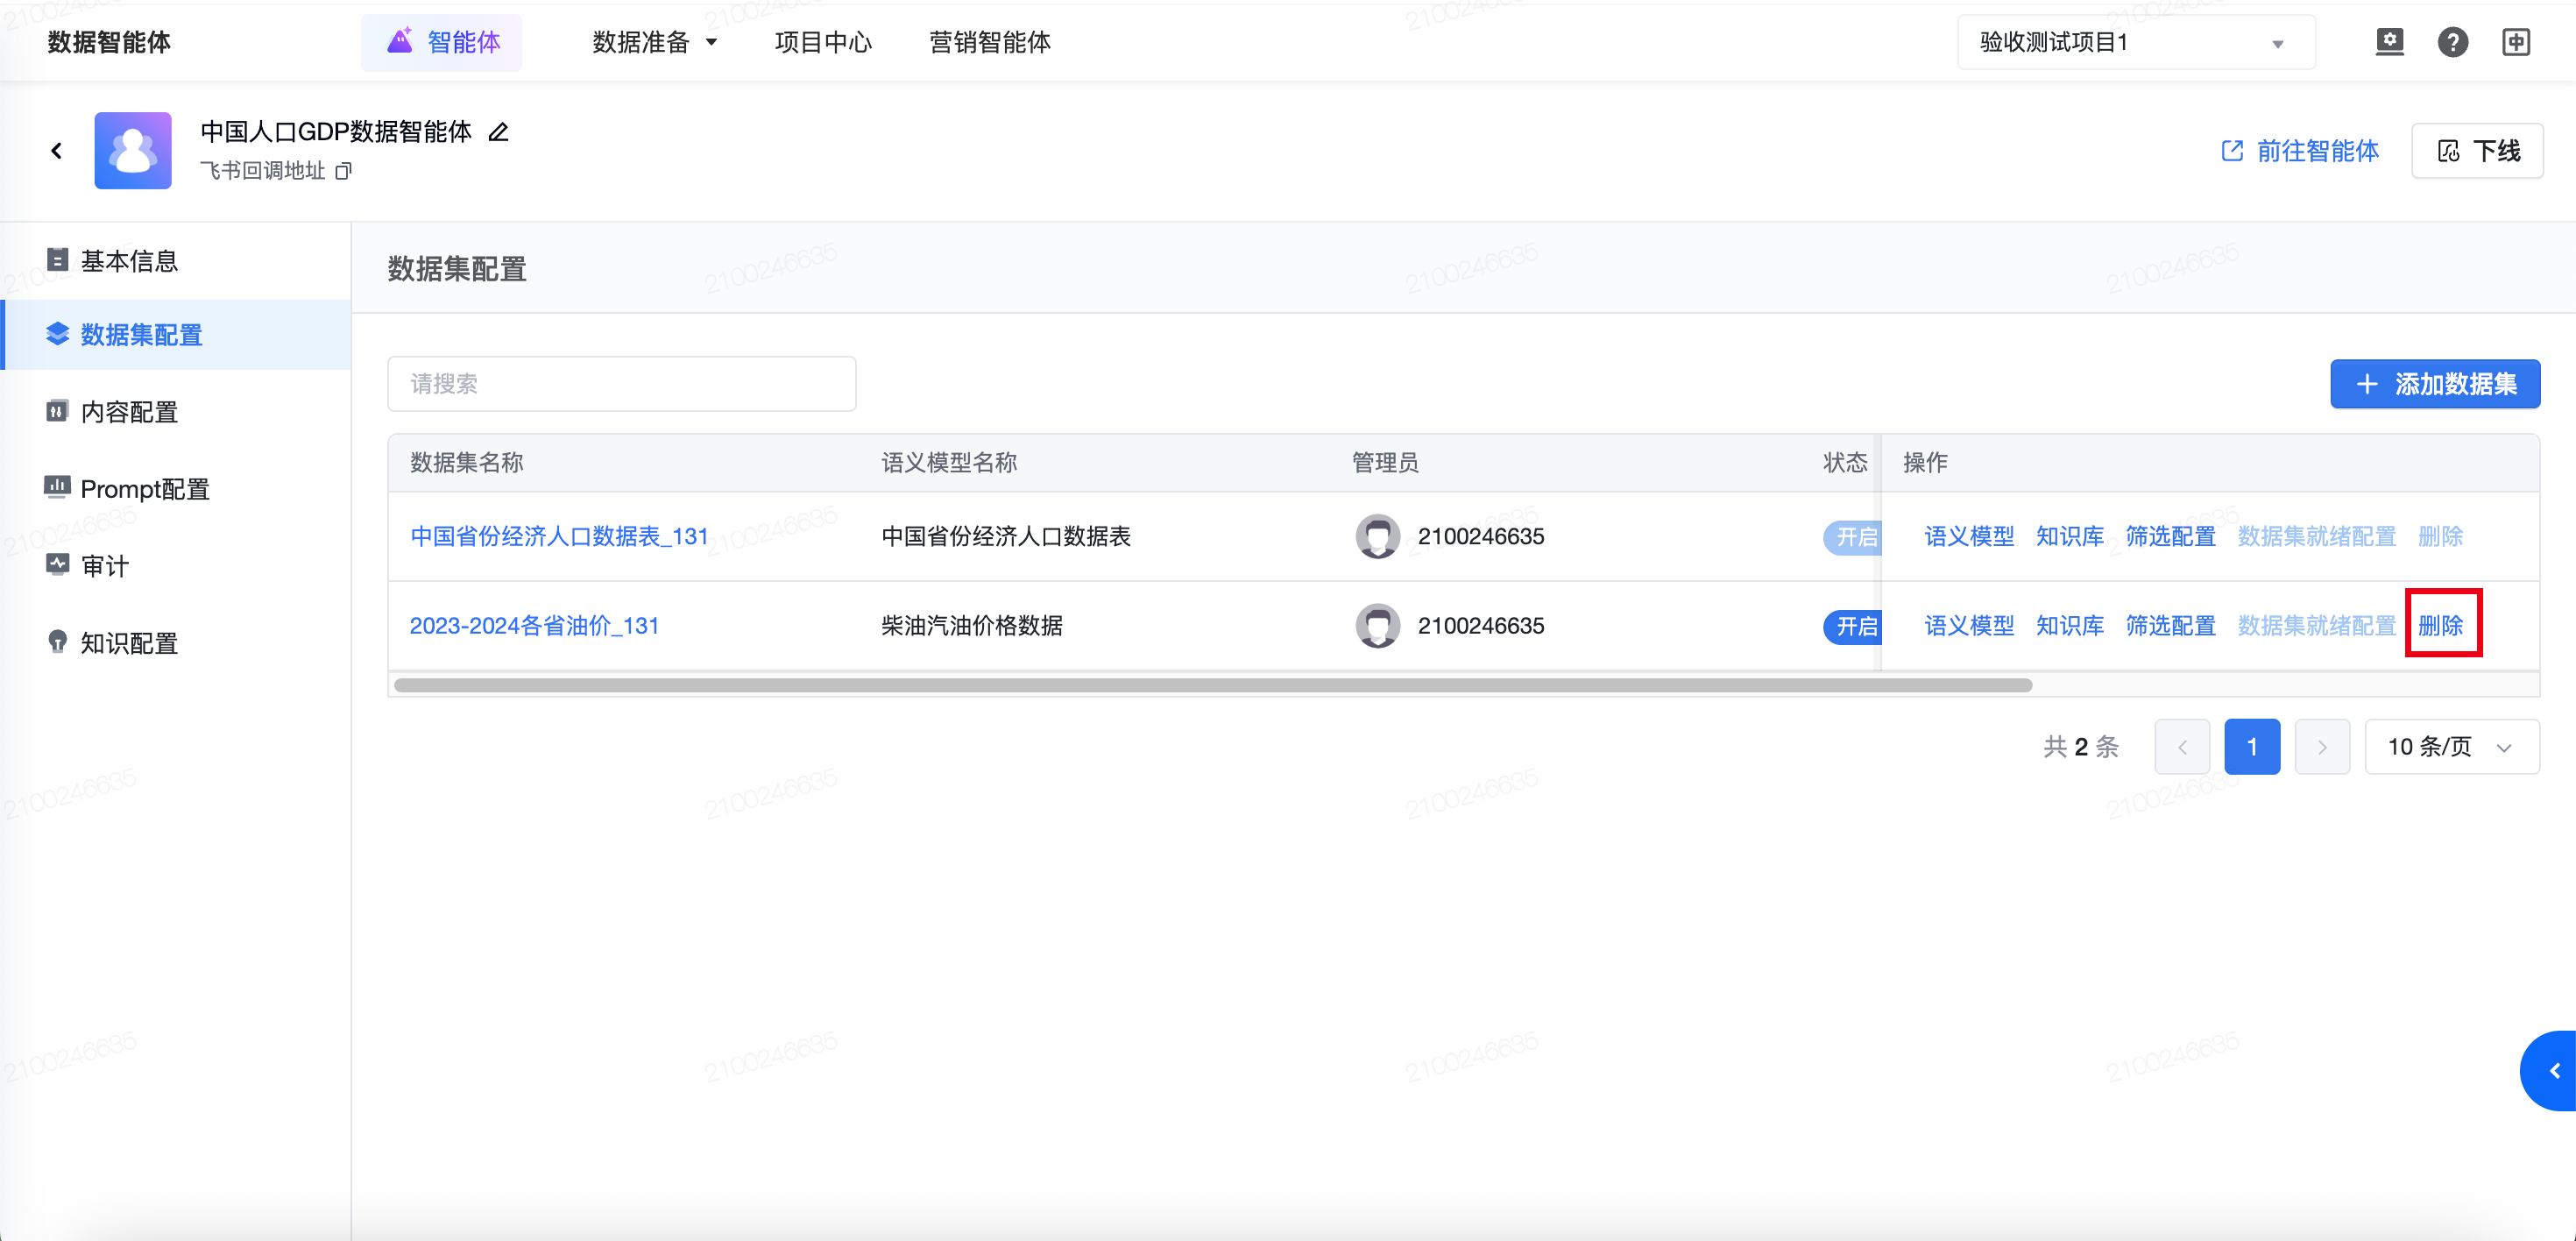2576x1241 pixels.
Task: Click admin avatar in 柴油汽油价格数据 row
Action: pyautogui.click(x=1377, y=626)
